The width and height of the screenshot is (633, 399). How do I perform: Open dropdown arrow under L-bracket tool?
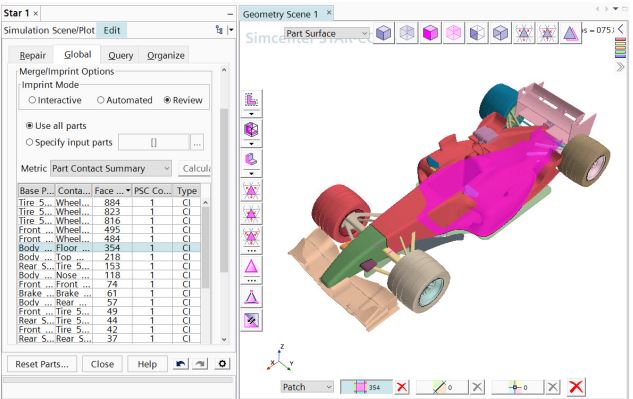(x=251, y=174)
